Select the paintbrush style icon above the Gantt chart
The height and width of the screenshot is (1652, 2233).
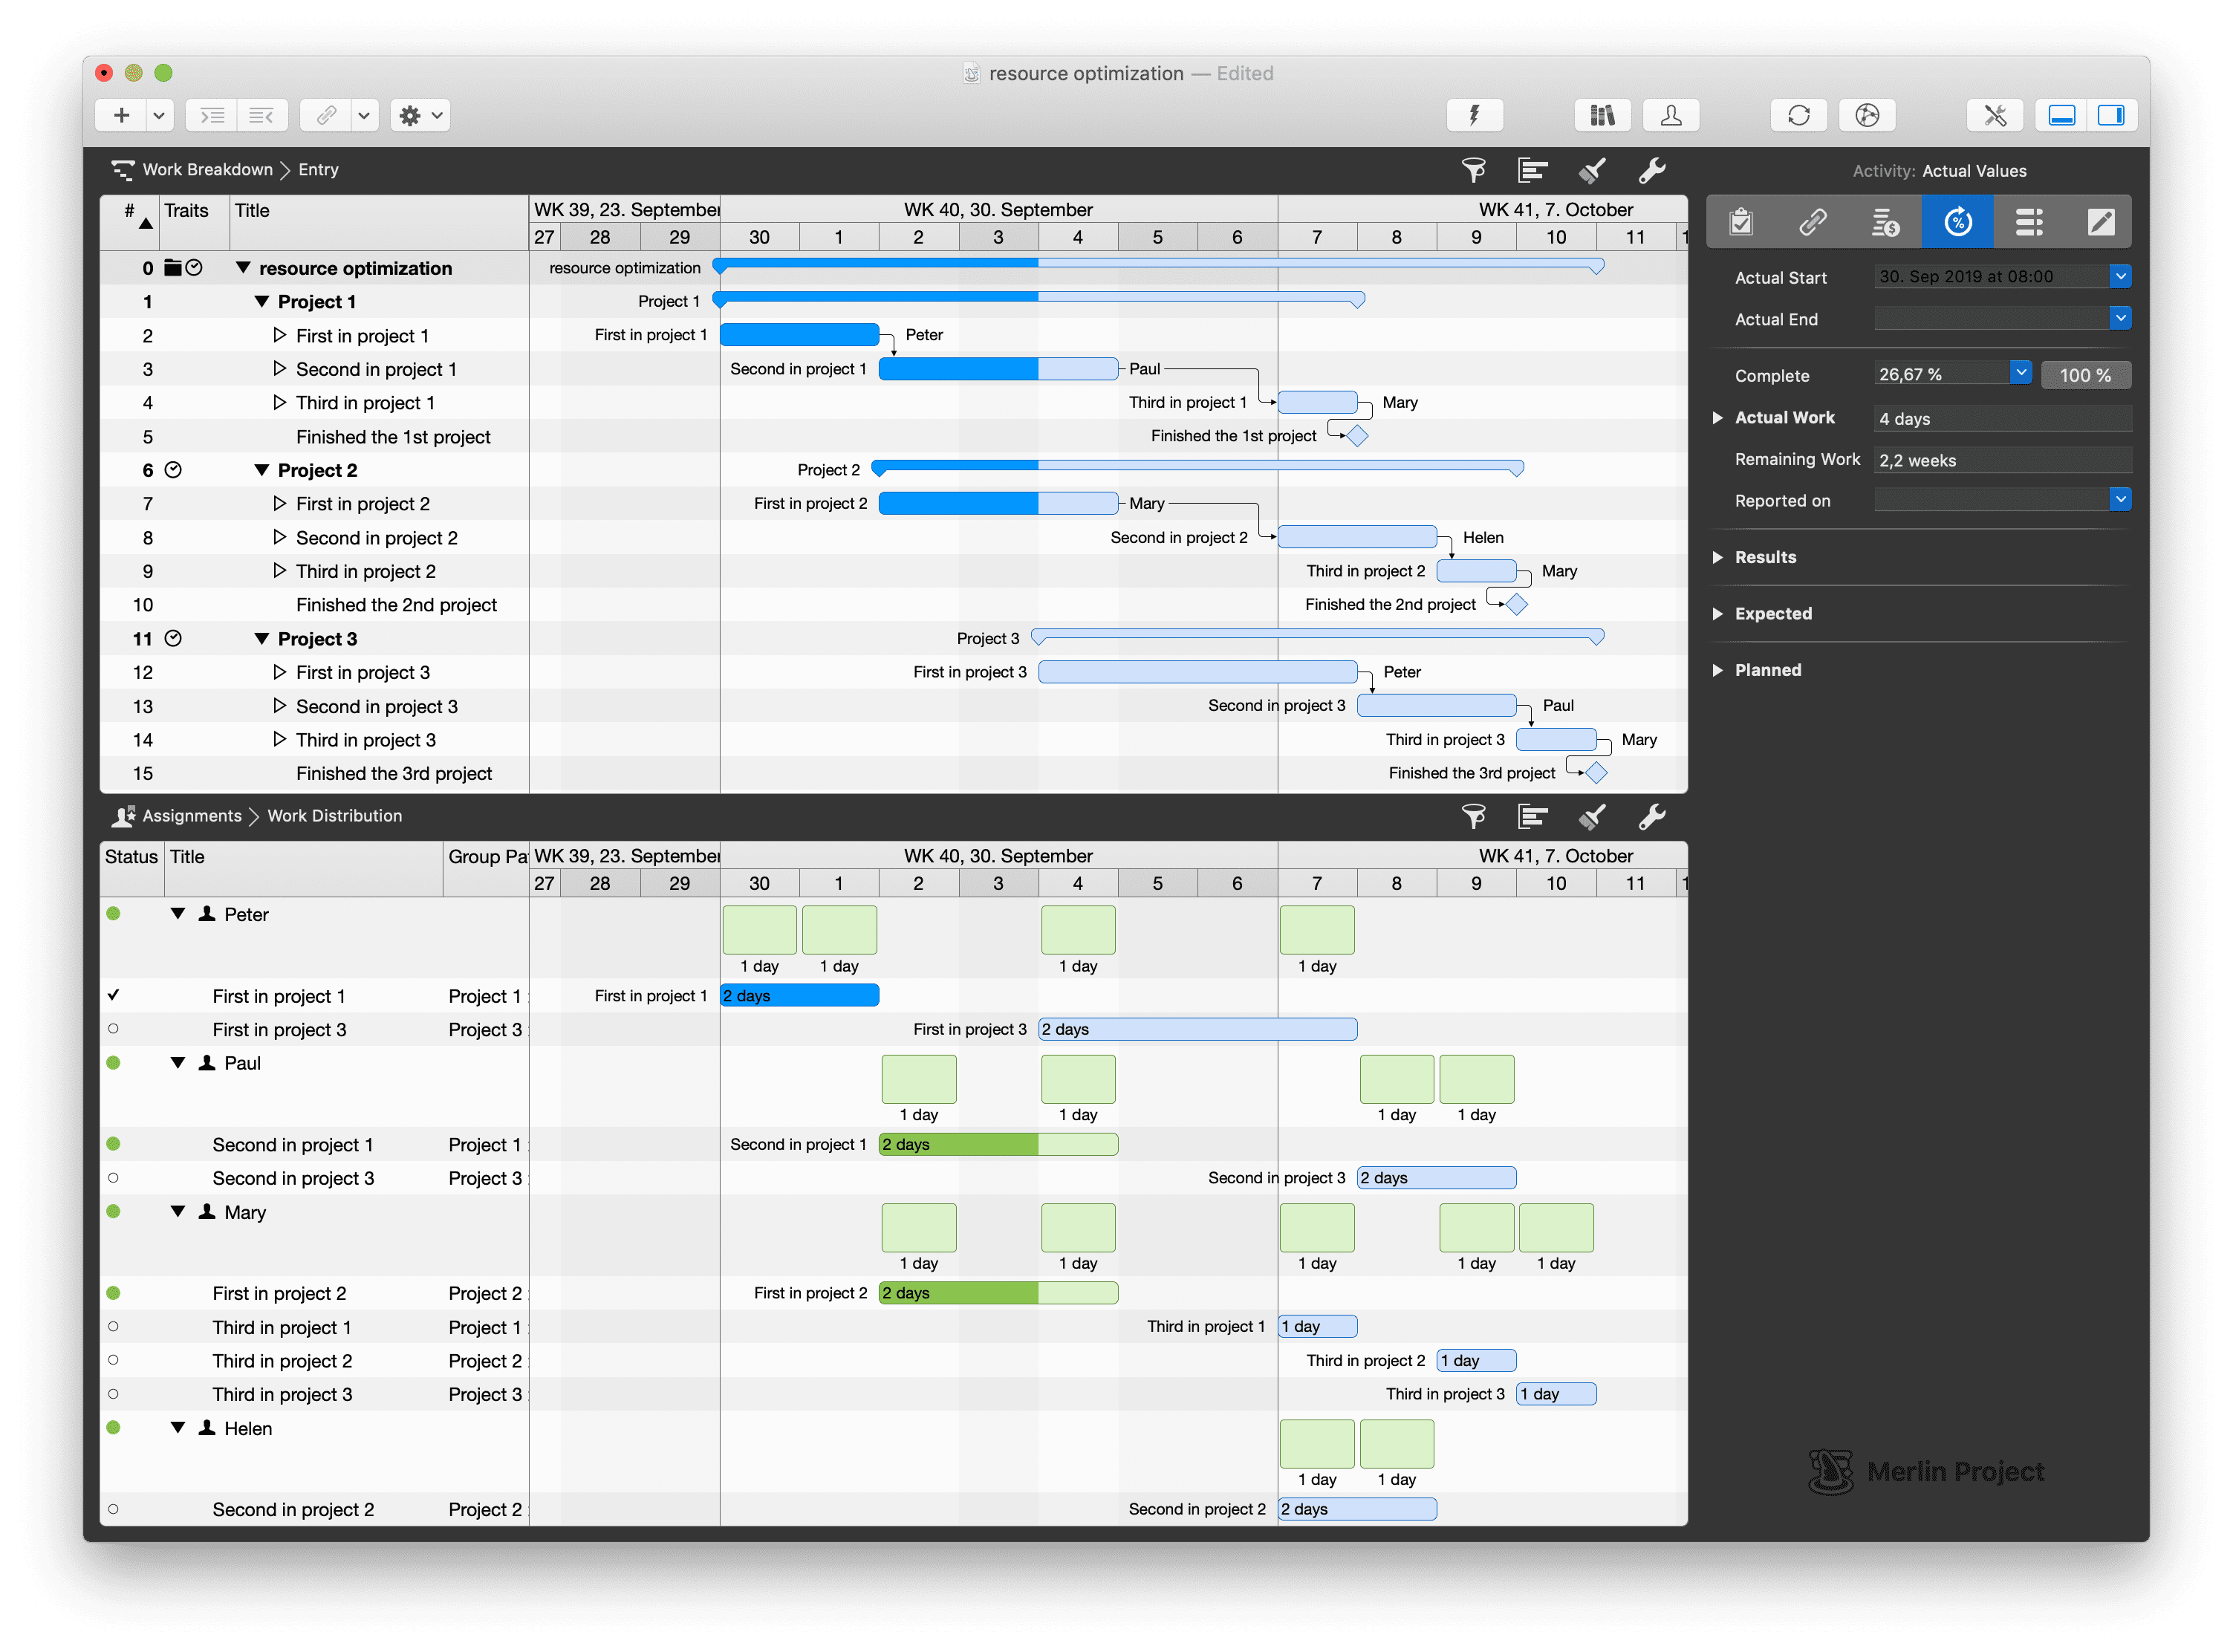tap(1592, 170)
